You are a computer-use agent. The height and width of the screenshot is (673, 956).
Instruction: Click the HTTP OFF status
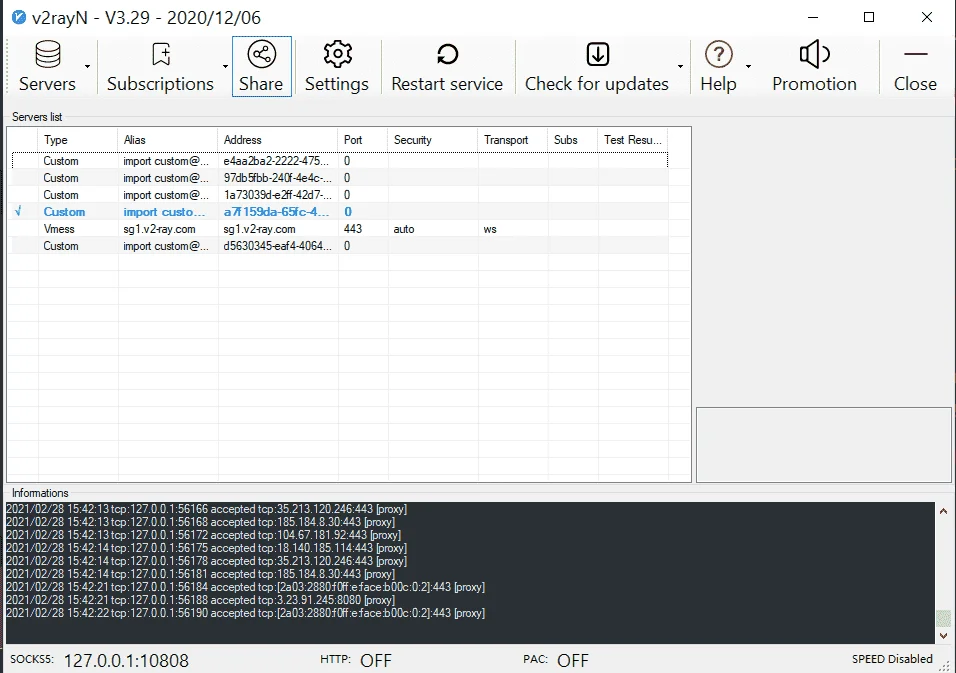point(376,661)
